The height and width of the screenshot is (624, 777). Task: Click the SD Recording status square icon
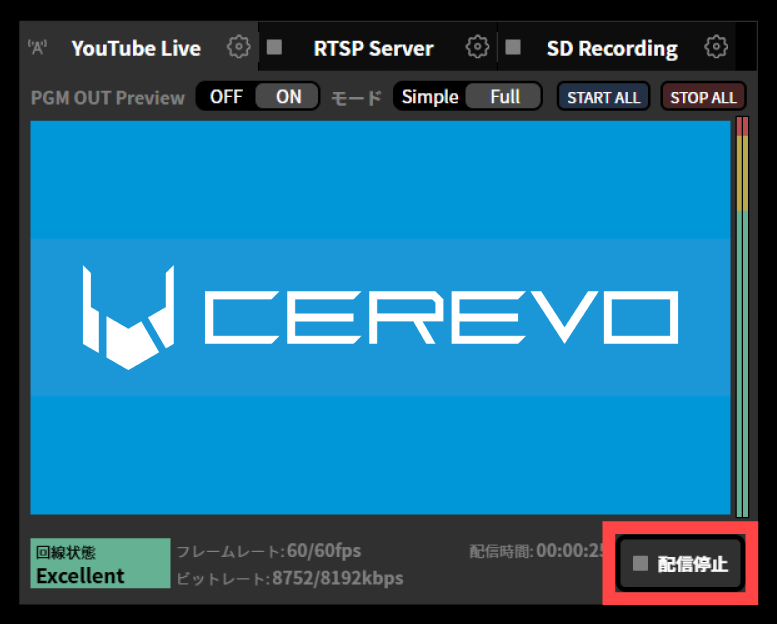click(513, 47)
